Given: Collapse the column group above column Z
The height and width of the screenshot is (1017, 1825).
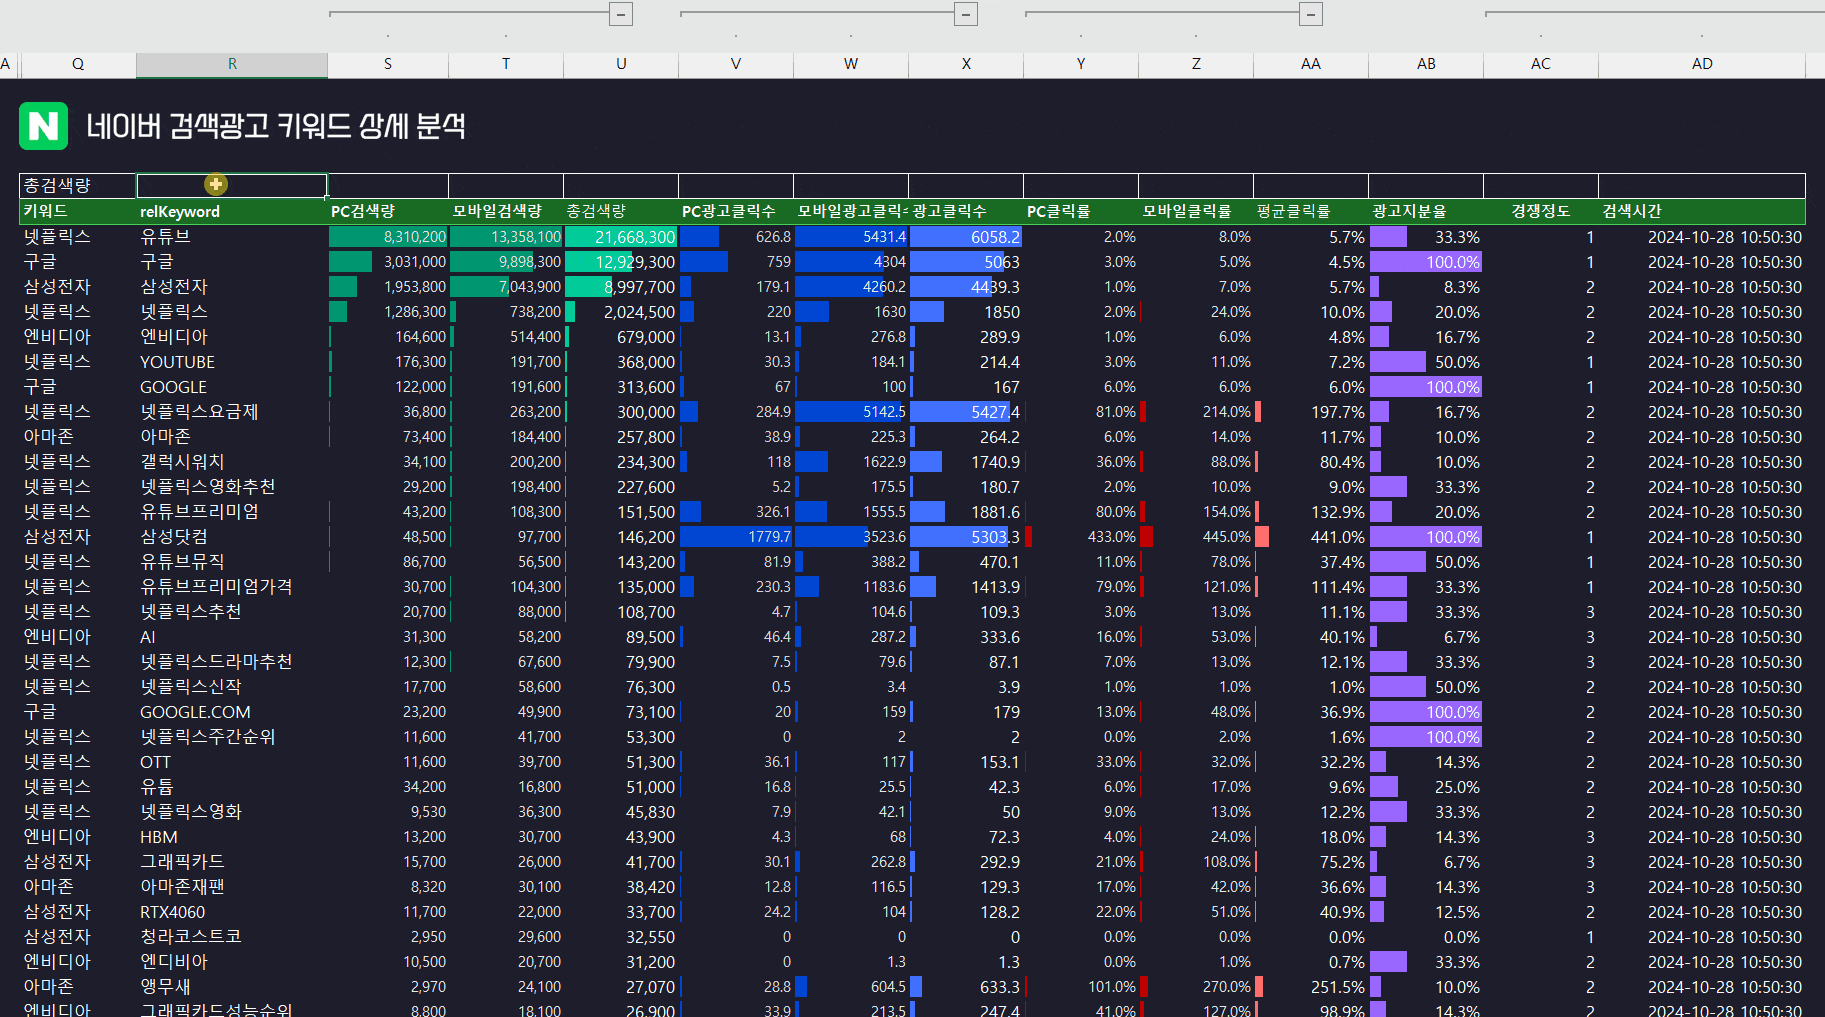Looking at the screenshot, I should pos(1310,14).
